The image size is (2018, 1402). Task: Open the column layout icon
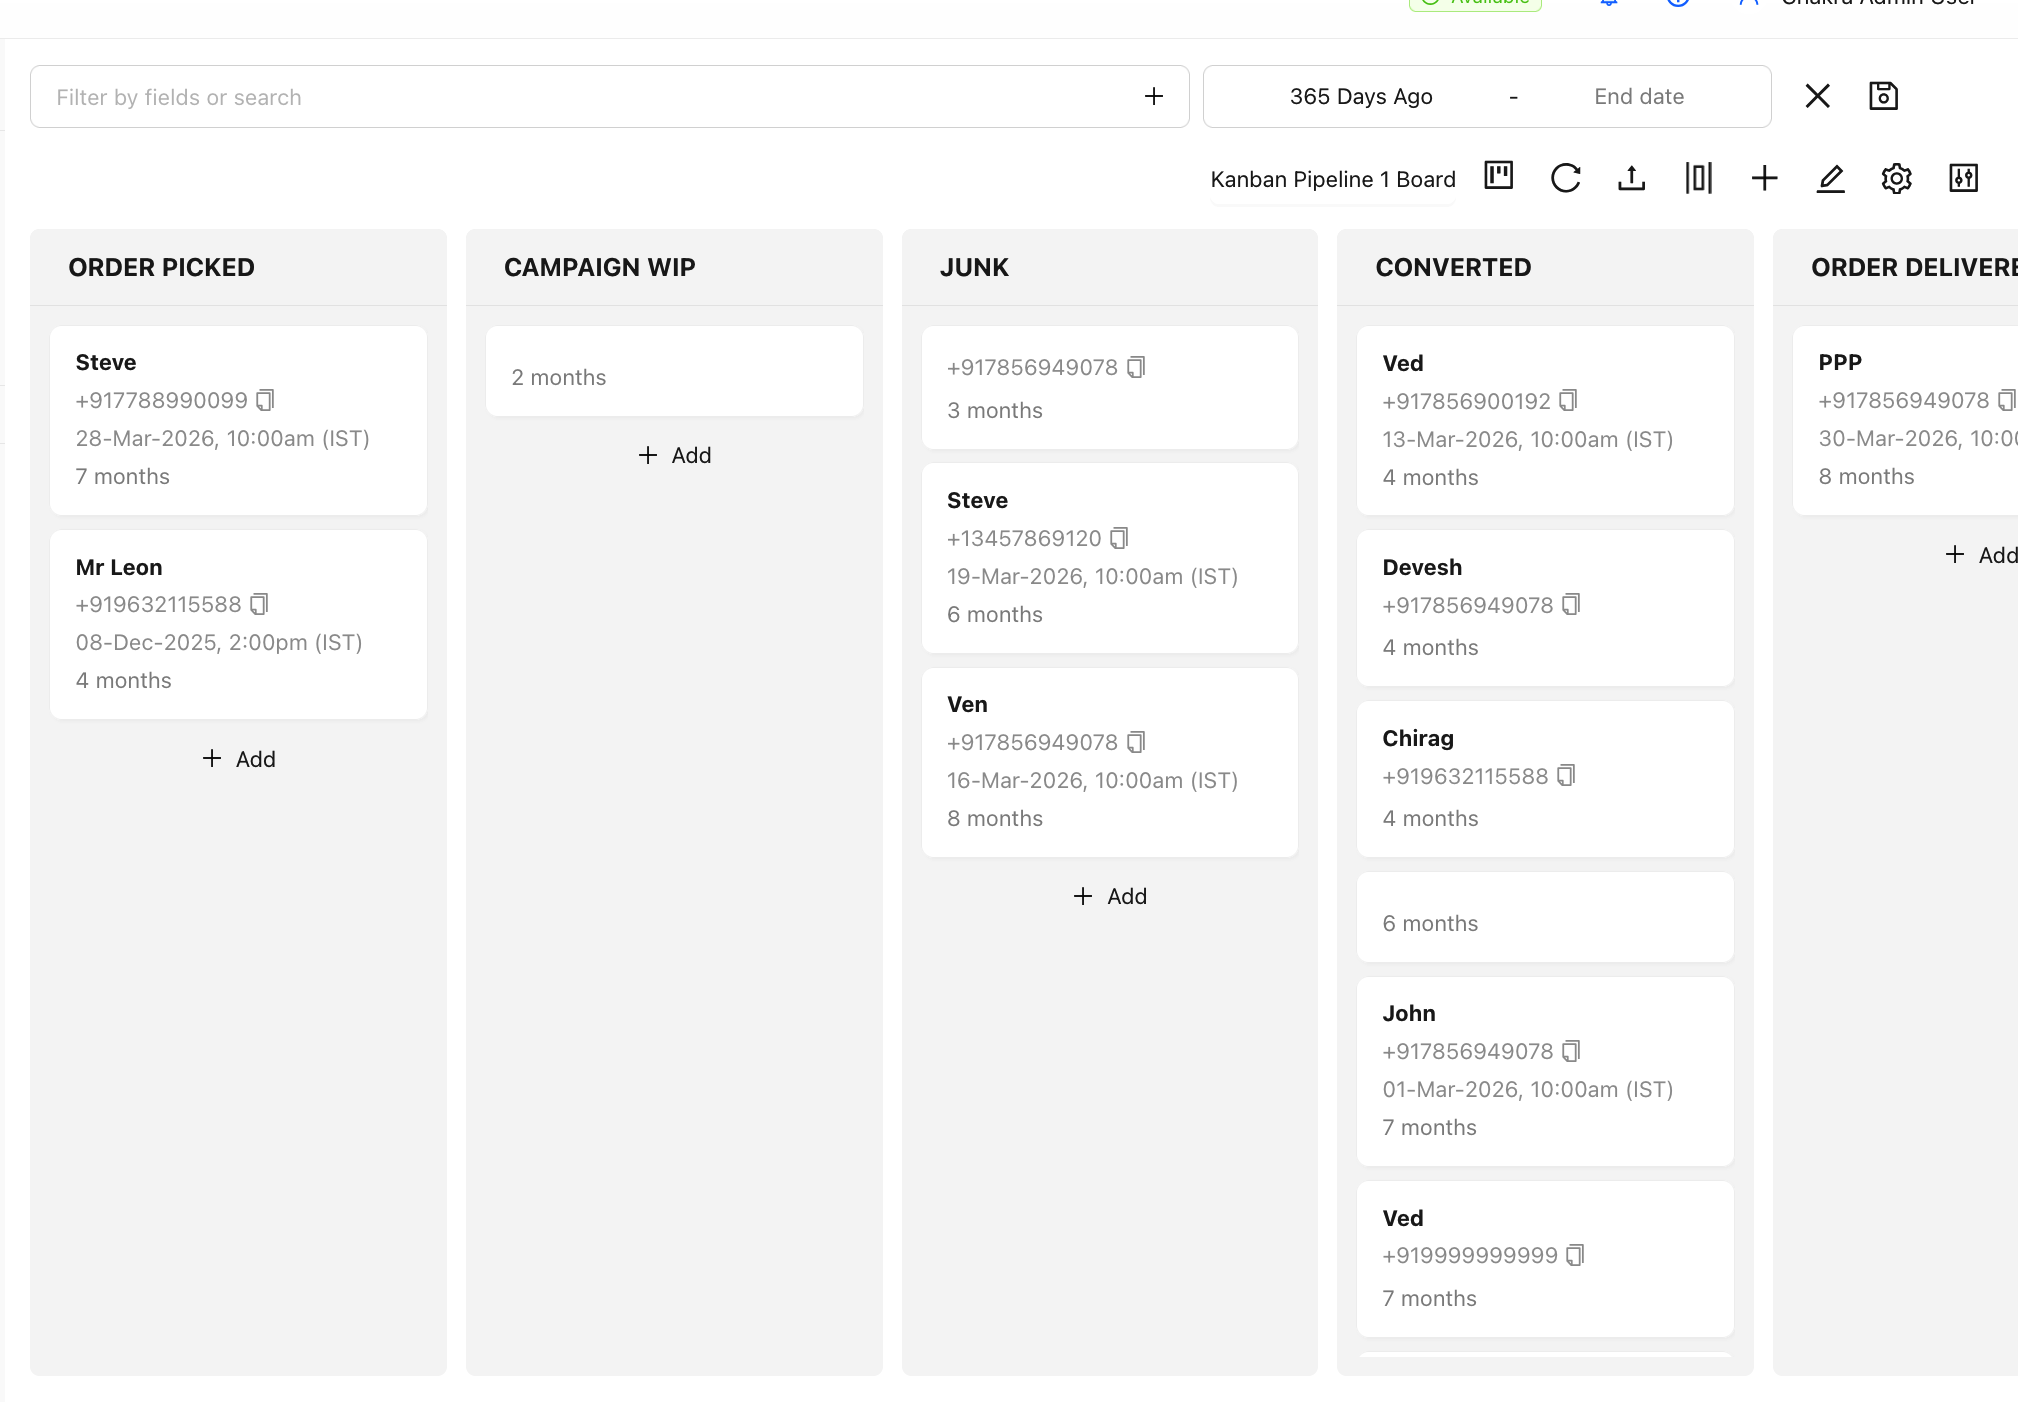pyautogui.click(x=1698, y=178)
